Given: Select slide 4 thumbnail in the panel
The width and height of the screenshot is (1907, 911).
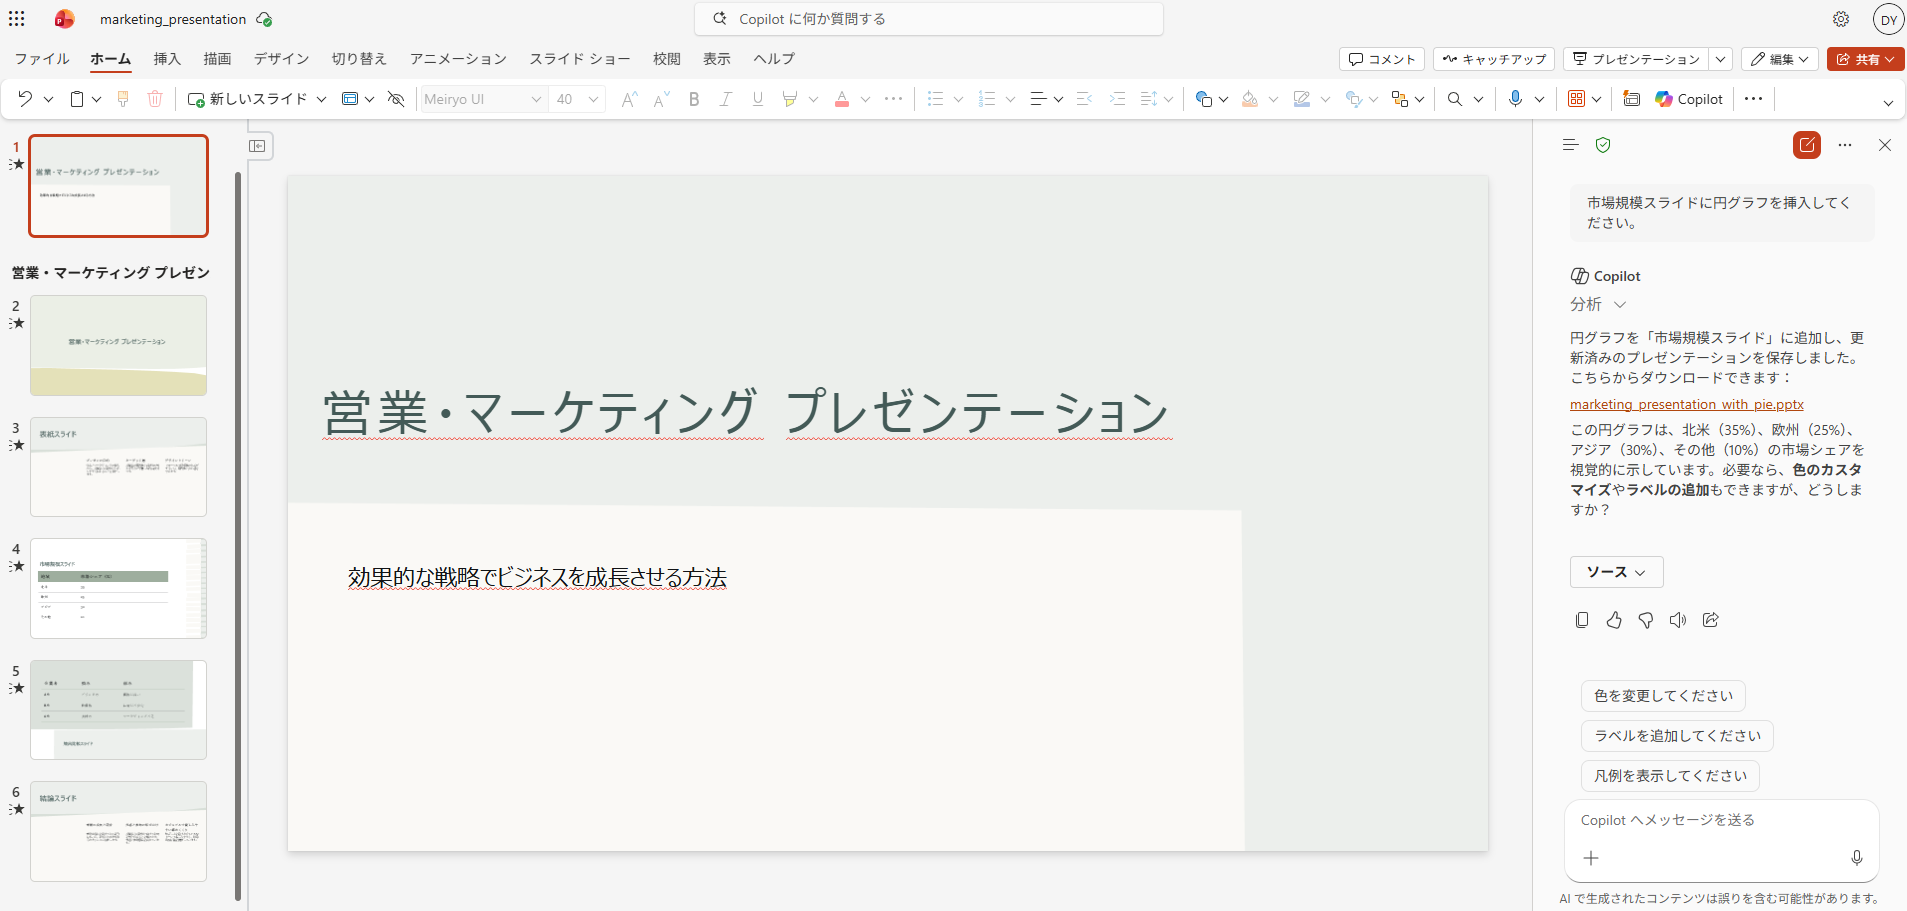Looking at the screenshot, I should point(118,588).
